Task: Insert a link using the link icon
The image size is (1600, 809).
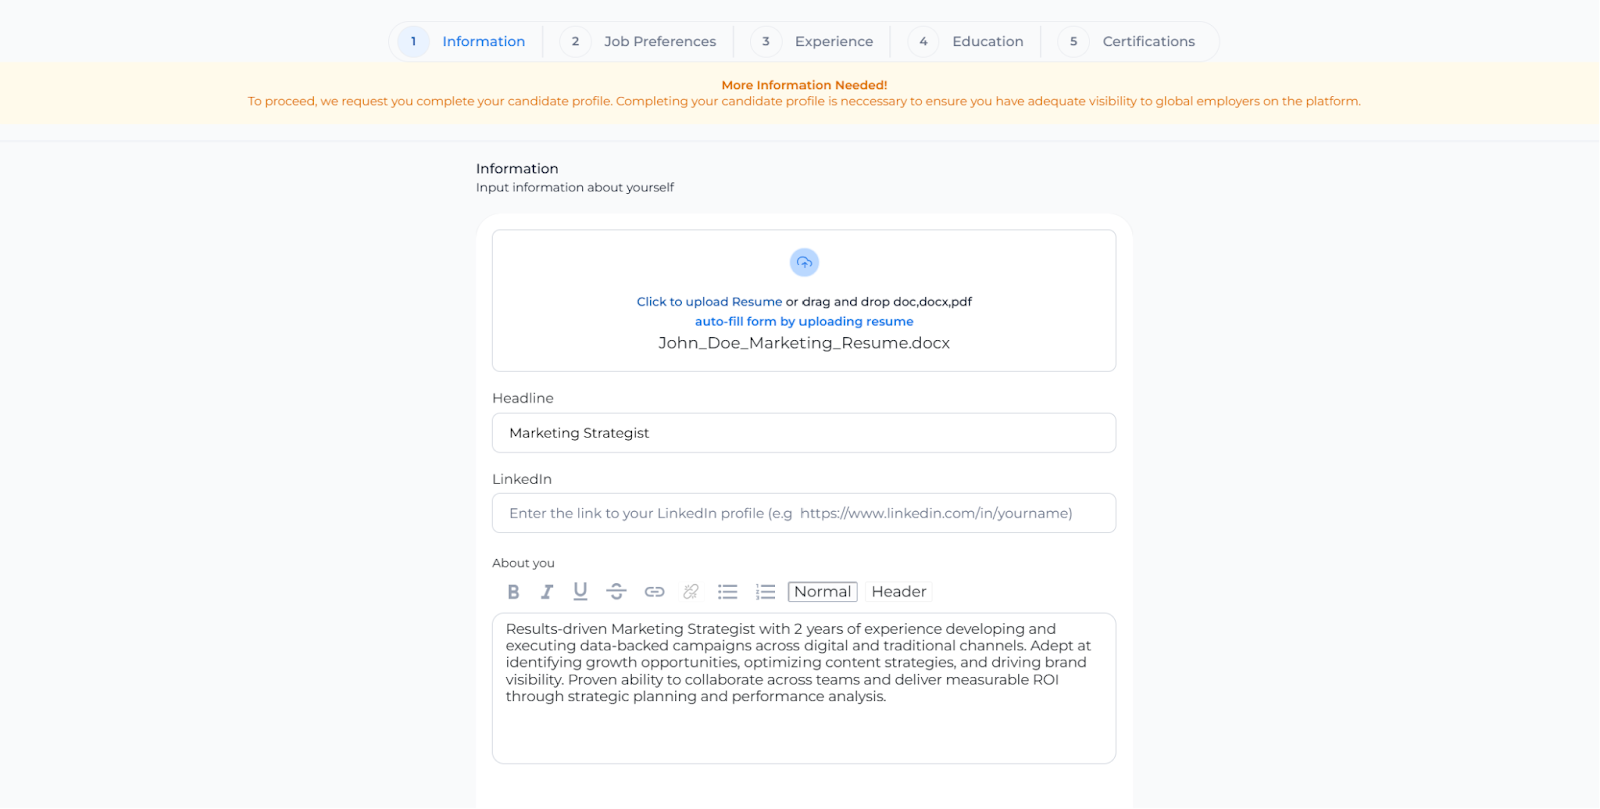Action: [x=654, y=592]
